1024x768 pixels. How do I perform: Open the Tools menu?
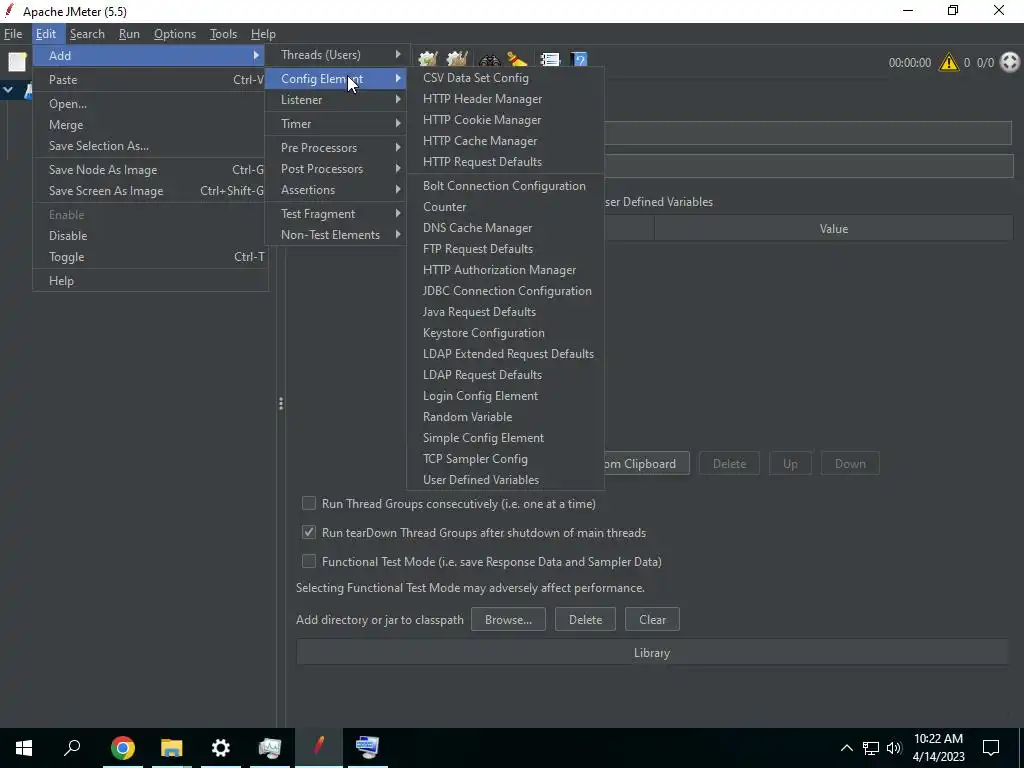coord(223,34)
